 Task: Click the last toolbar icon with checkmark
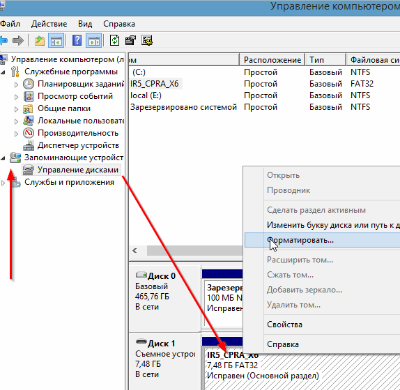point(147,41)
